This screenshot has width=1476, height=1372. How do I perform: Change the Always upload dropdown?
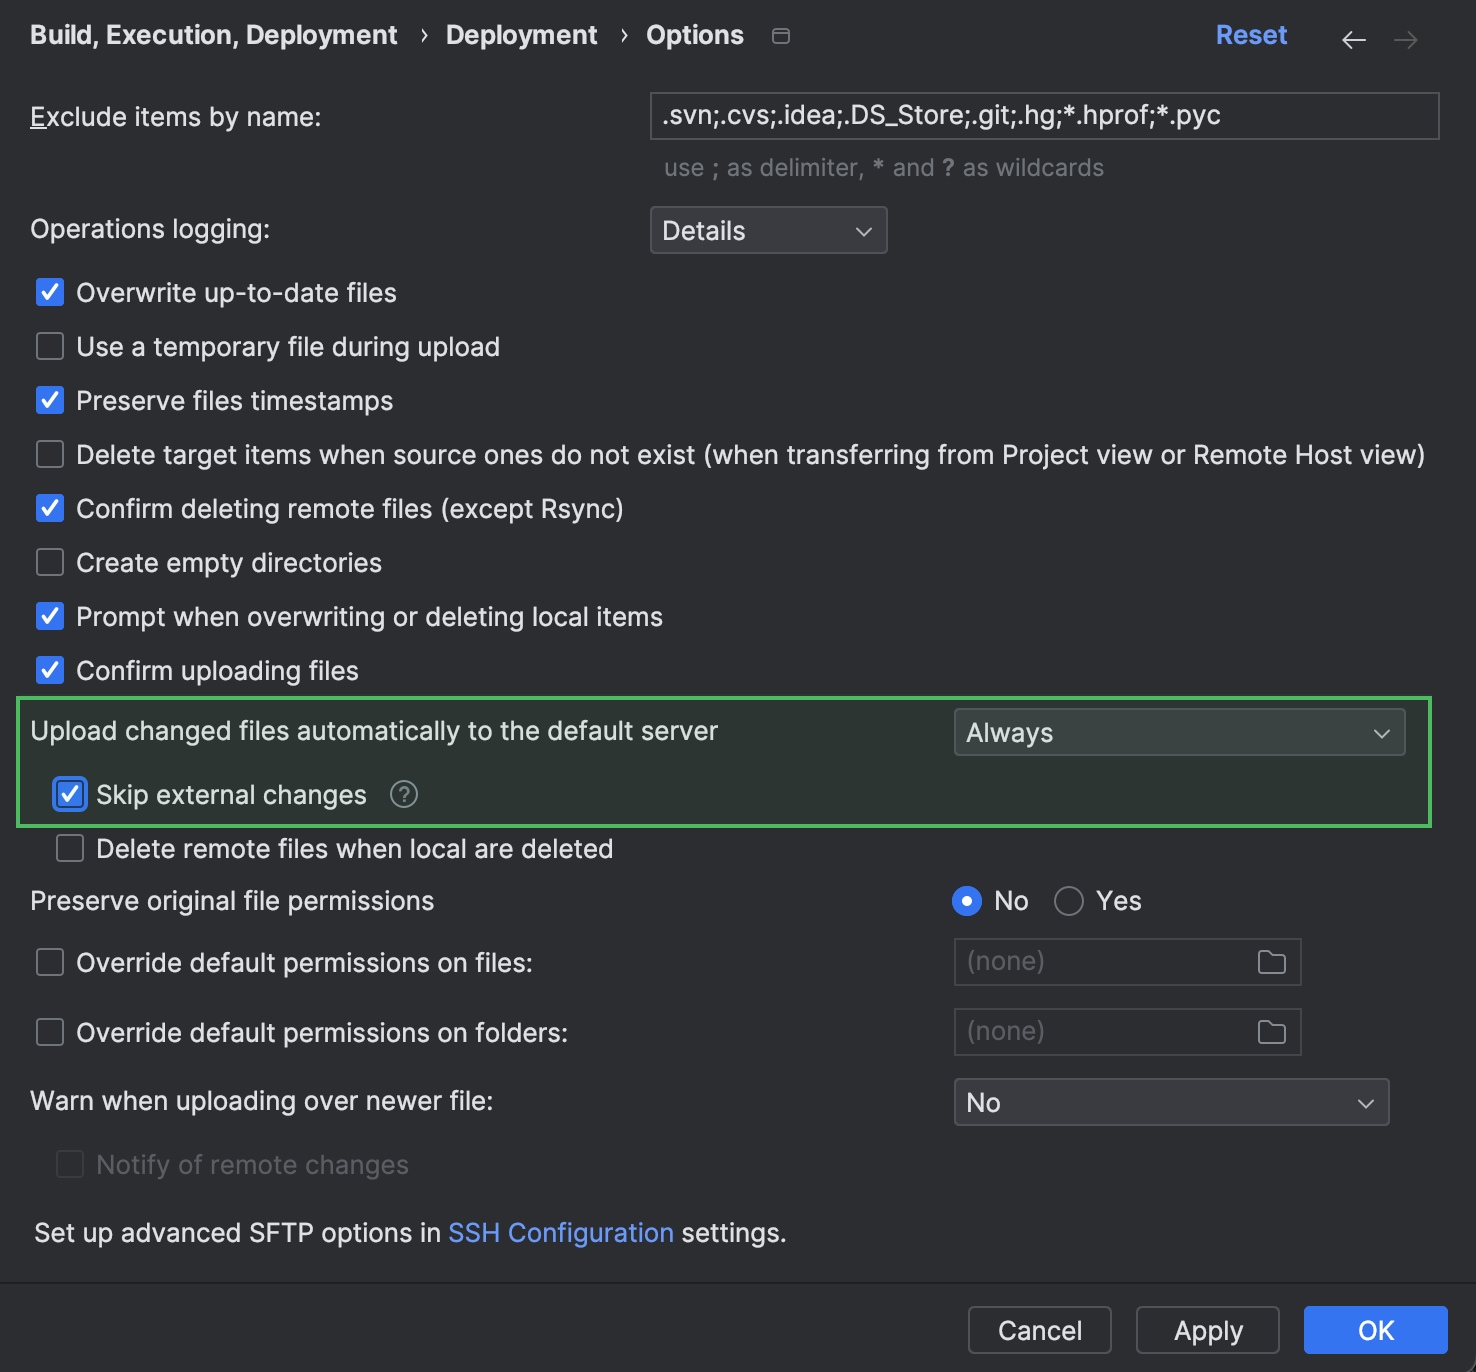pos(1179,732)
